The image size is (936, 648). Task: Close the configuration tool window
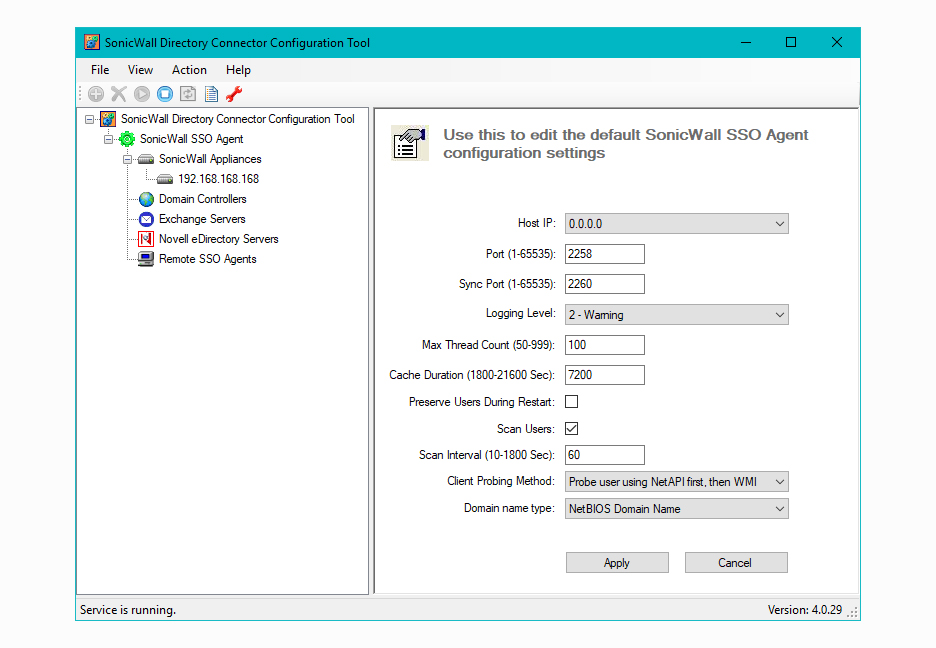(x=837, y=42)
